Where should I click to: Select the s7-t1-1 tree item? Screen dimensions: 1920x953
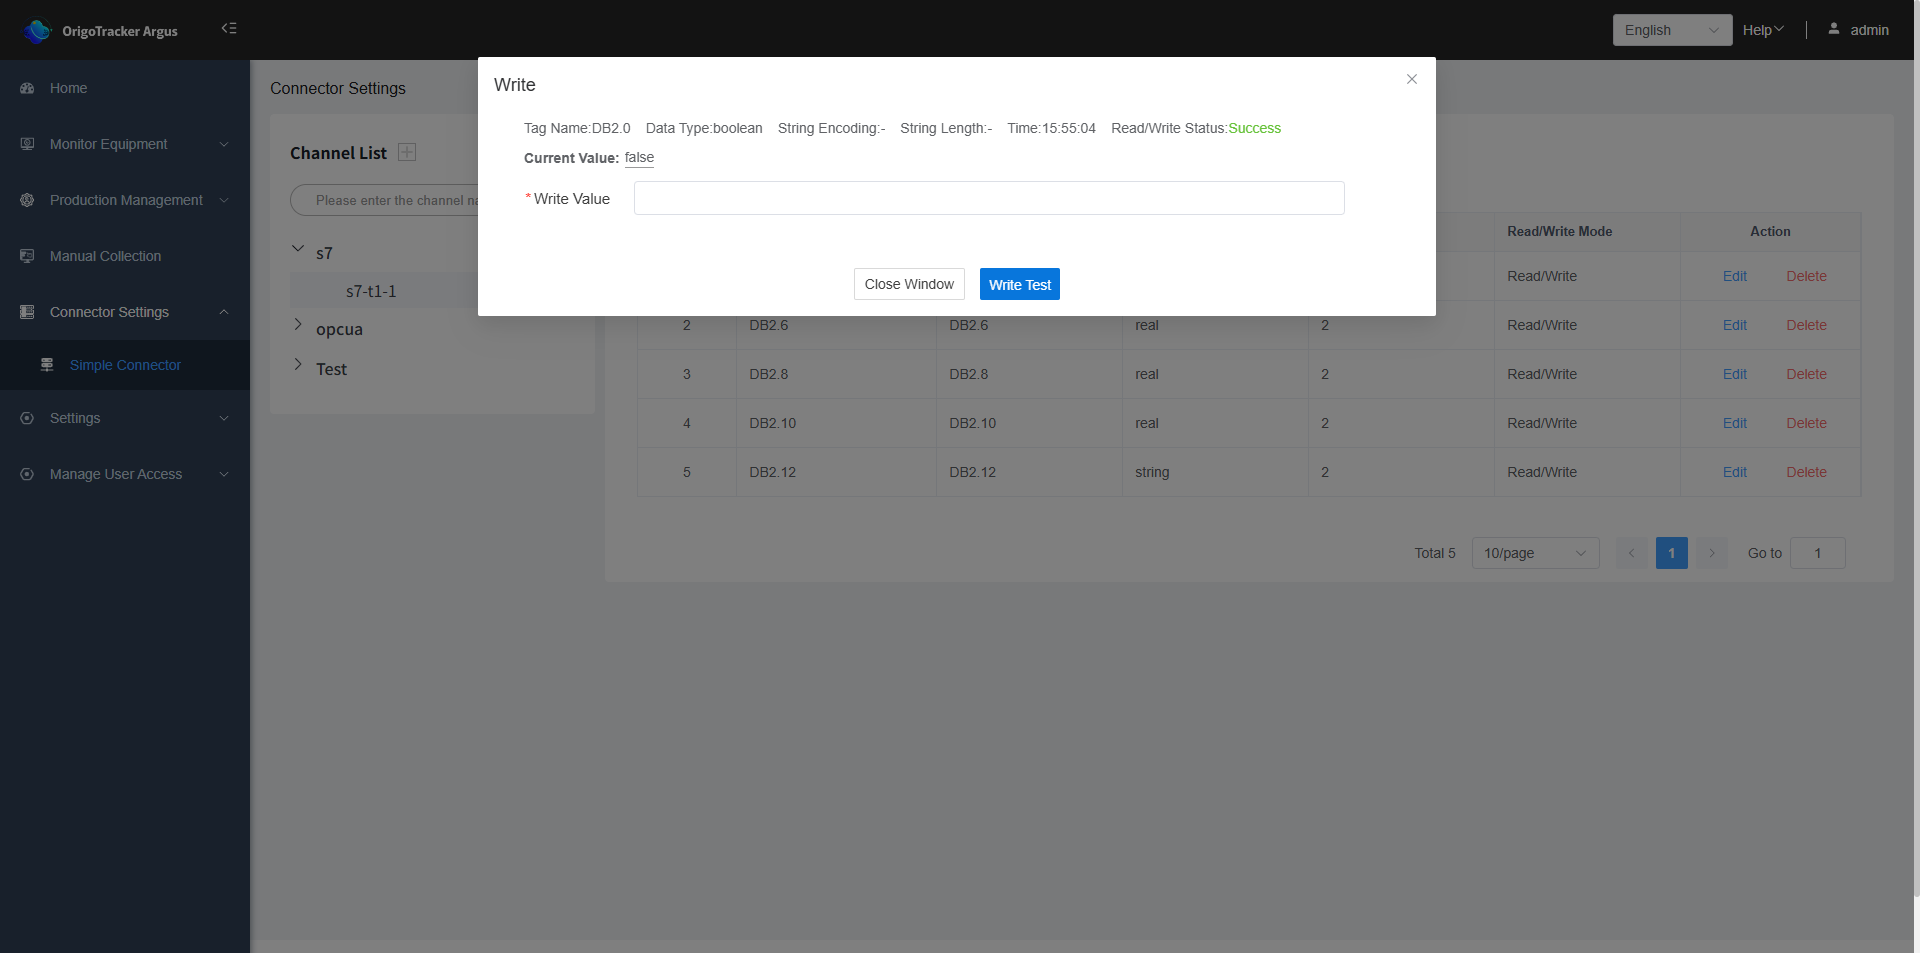tap(371, 292)
